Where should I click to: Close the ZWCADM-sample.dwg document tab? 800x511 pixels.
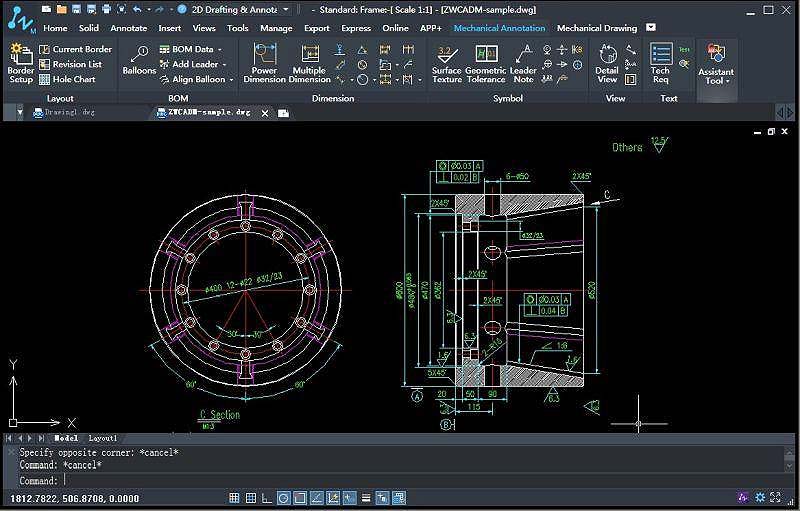point(264,113)
